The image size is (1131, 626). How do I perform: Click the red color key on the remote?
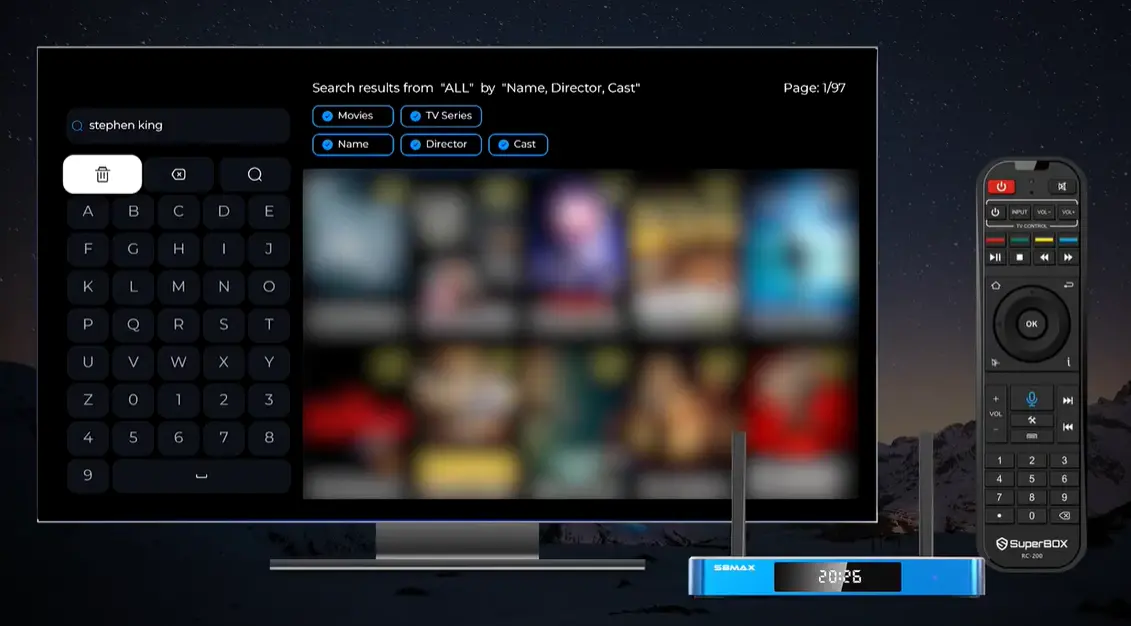coord(995,240)
